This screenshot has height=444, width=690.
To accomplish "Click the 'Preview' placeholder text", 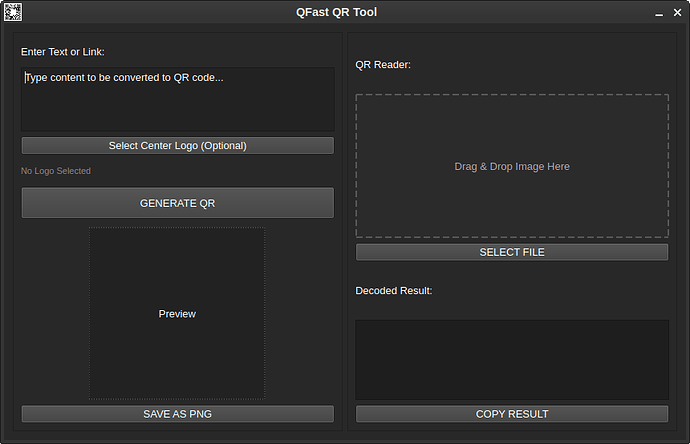I will click(x=177, y=314).
